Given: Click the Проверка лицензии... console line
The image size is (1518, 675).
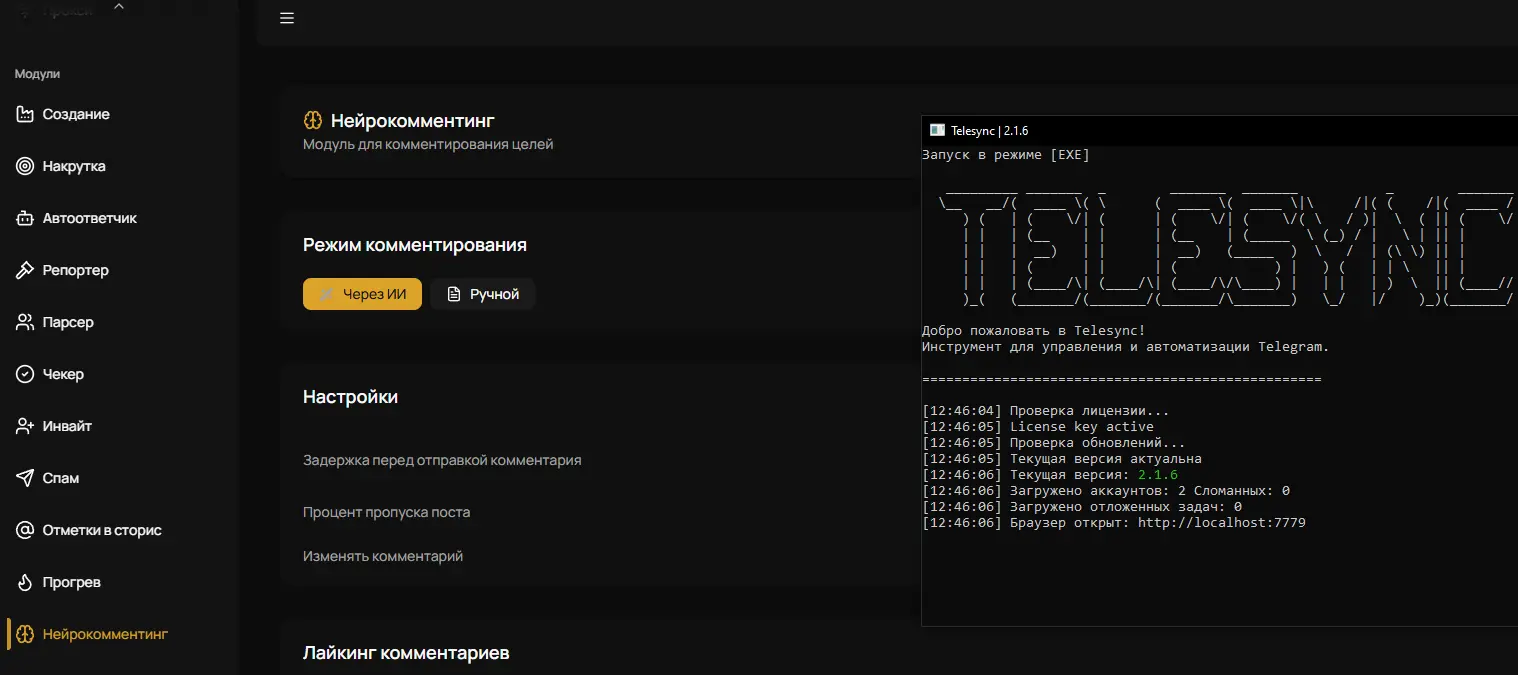Looking at the screenshot, I should coord(1045,411).
